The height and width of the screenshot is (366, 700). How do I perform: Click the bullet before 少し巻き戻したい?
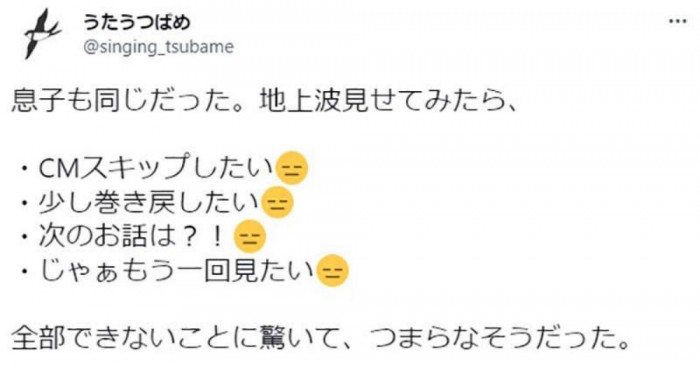point(25,204)
